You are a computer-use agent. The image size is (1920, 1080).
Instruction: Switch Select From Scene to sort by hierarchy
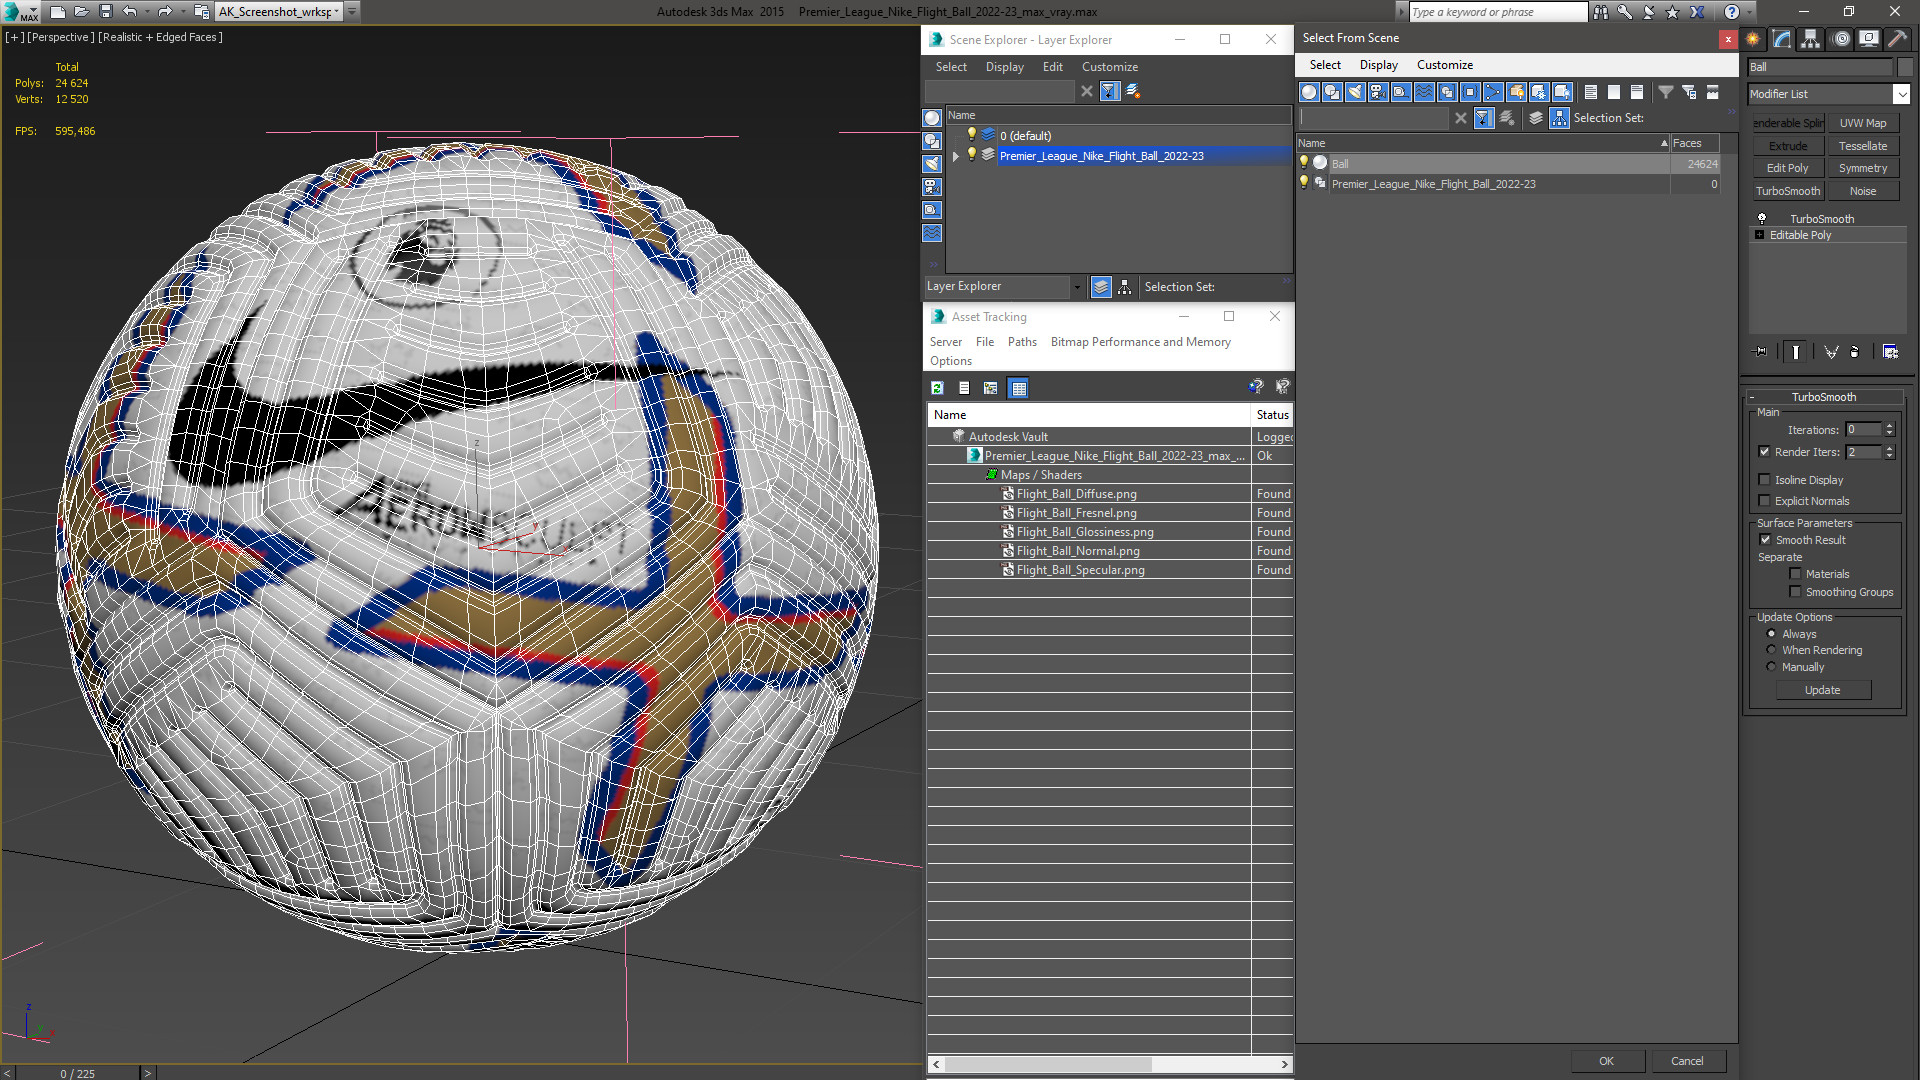pos(1560,118)
